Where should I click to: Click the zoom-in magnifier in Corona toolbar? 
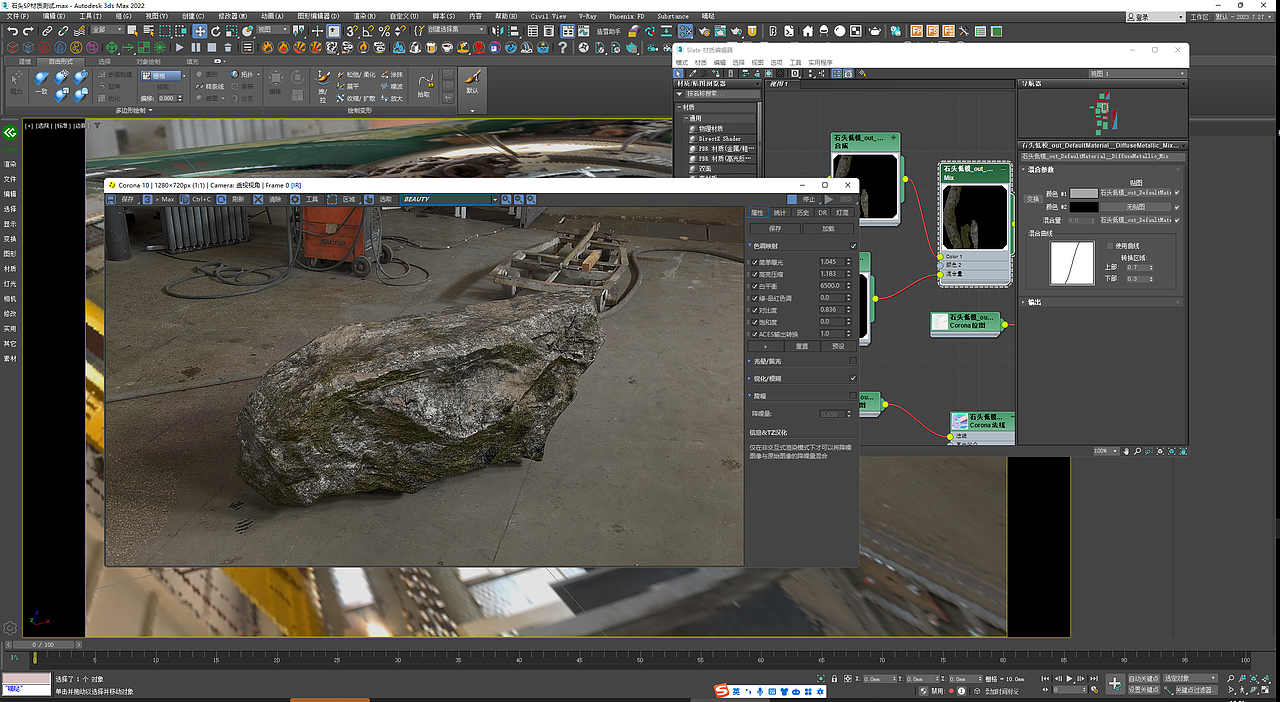click(x=506, y=200)
